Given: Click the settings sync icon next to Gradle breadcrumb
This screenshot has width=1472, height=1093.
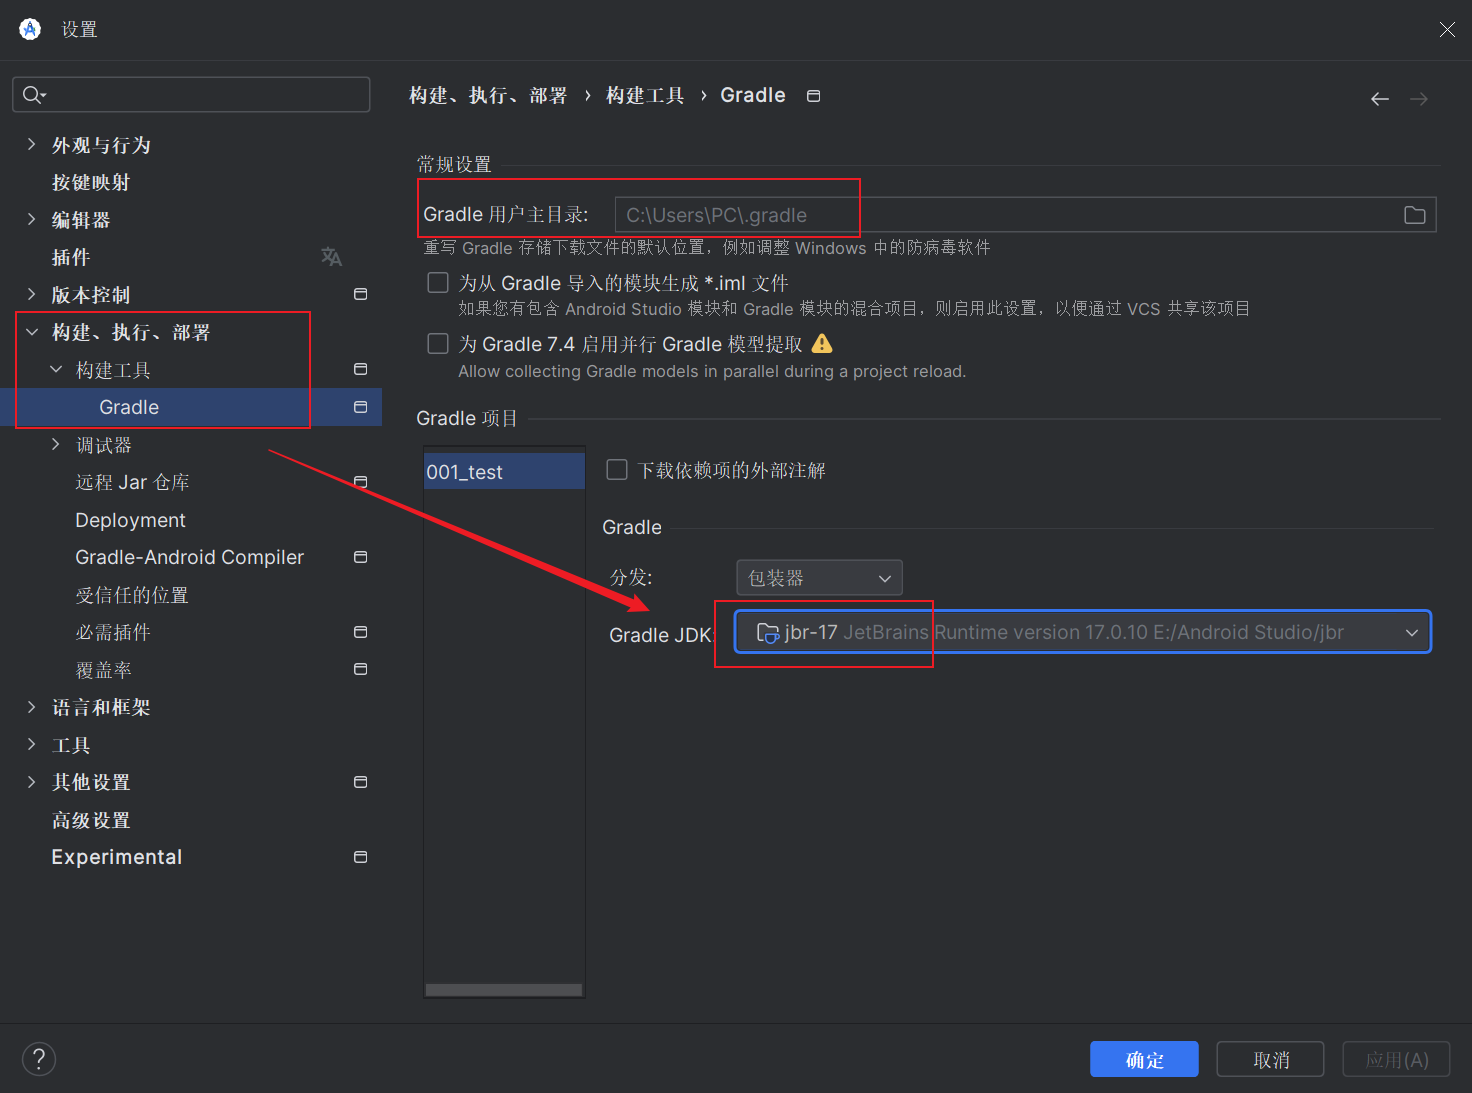Looking at the screenshot, I should click(x=813, y=95).
